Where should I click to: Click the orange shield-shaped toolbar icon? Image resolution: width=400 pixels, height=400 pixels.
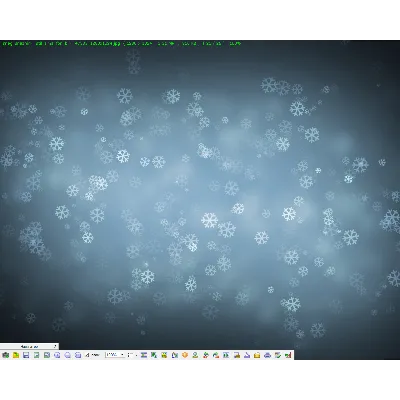185,355
